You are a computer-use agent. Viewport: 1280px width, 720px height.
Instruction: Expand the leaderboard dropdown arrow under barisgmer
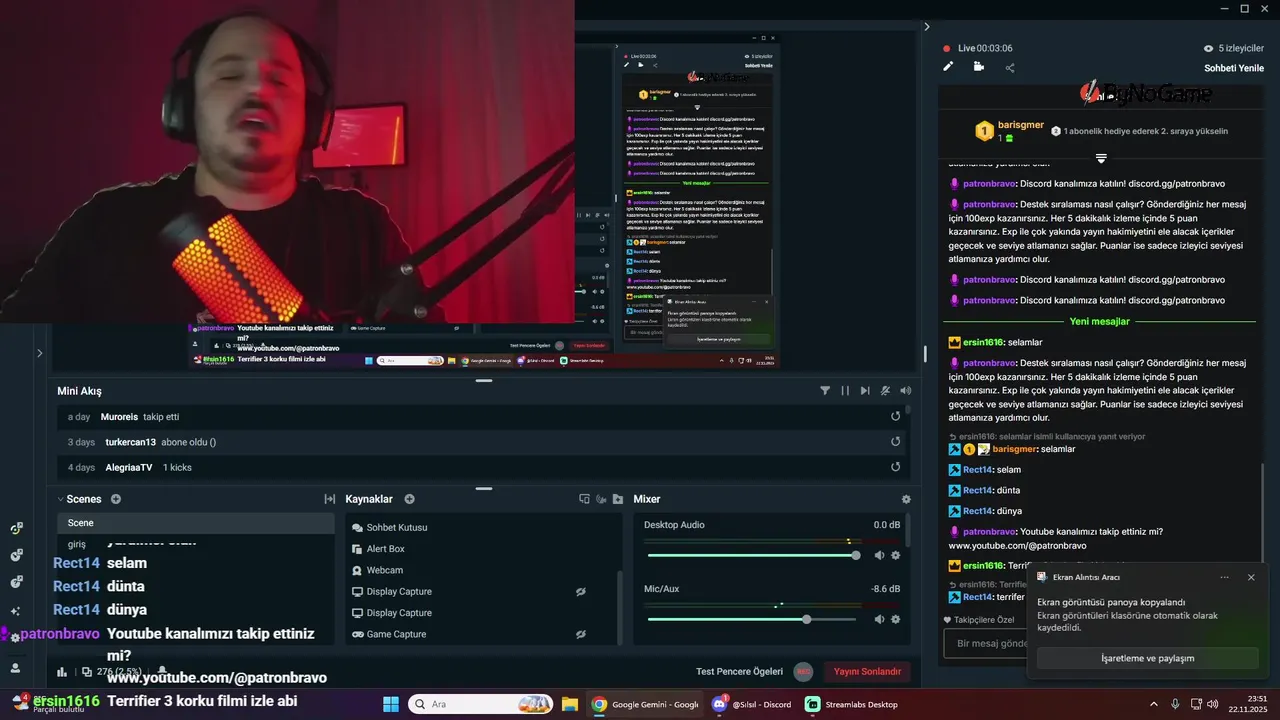[x=1101, y=158]
